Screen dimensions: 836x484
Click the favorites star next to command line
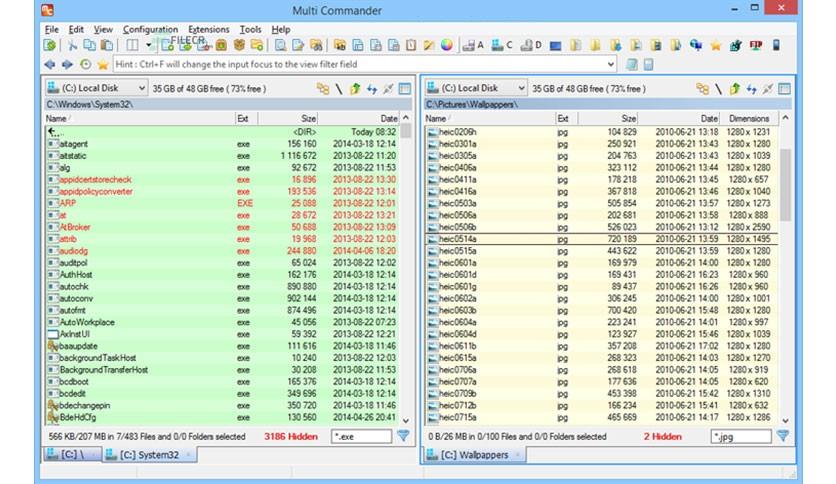[103, 64]
